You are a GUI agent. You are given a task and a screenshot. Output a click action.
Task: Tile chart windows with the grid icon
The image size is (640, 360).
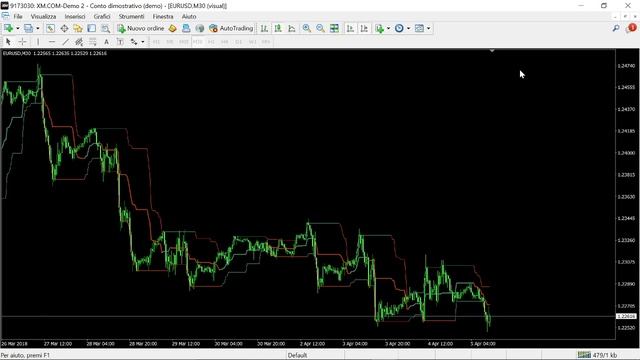click(x=334, y=28)
